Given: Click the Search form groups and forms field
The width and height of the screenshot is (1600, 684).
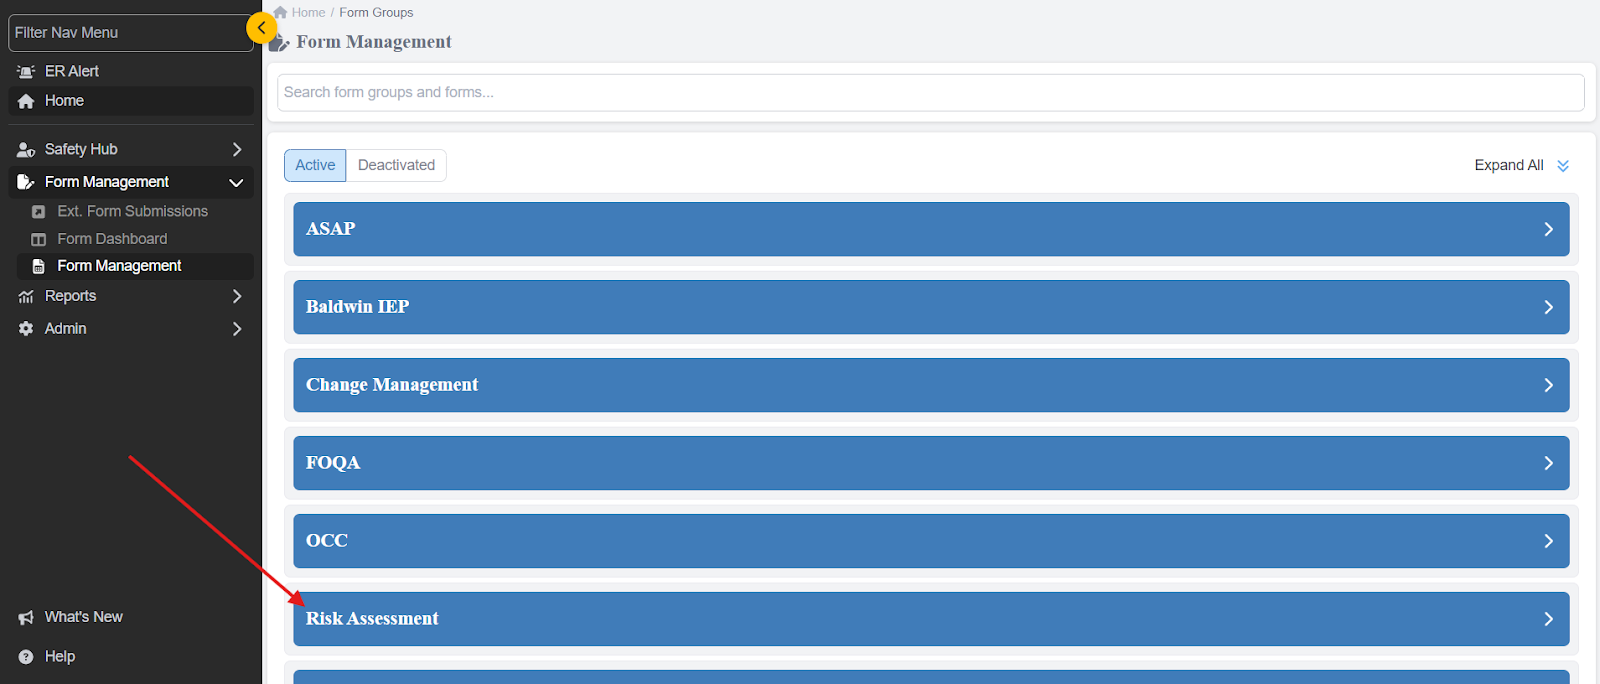Looking at the screenshot, I should [930, 92].
